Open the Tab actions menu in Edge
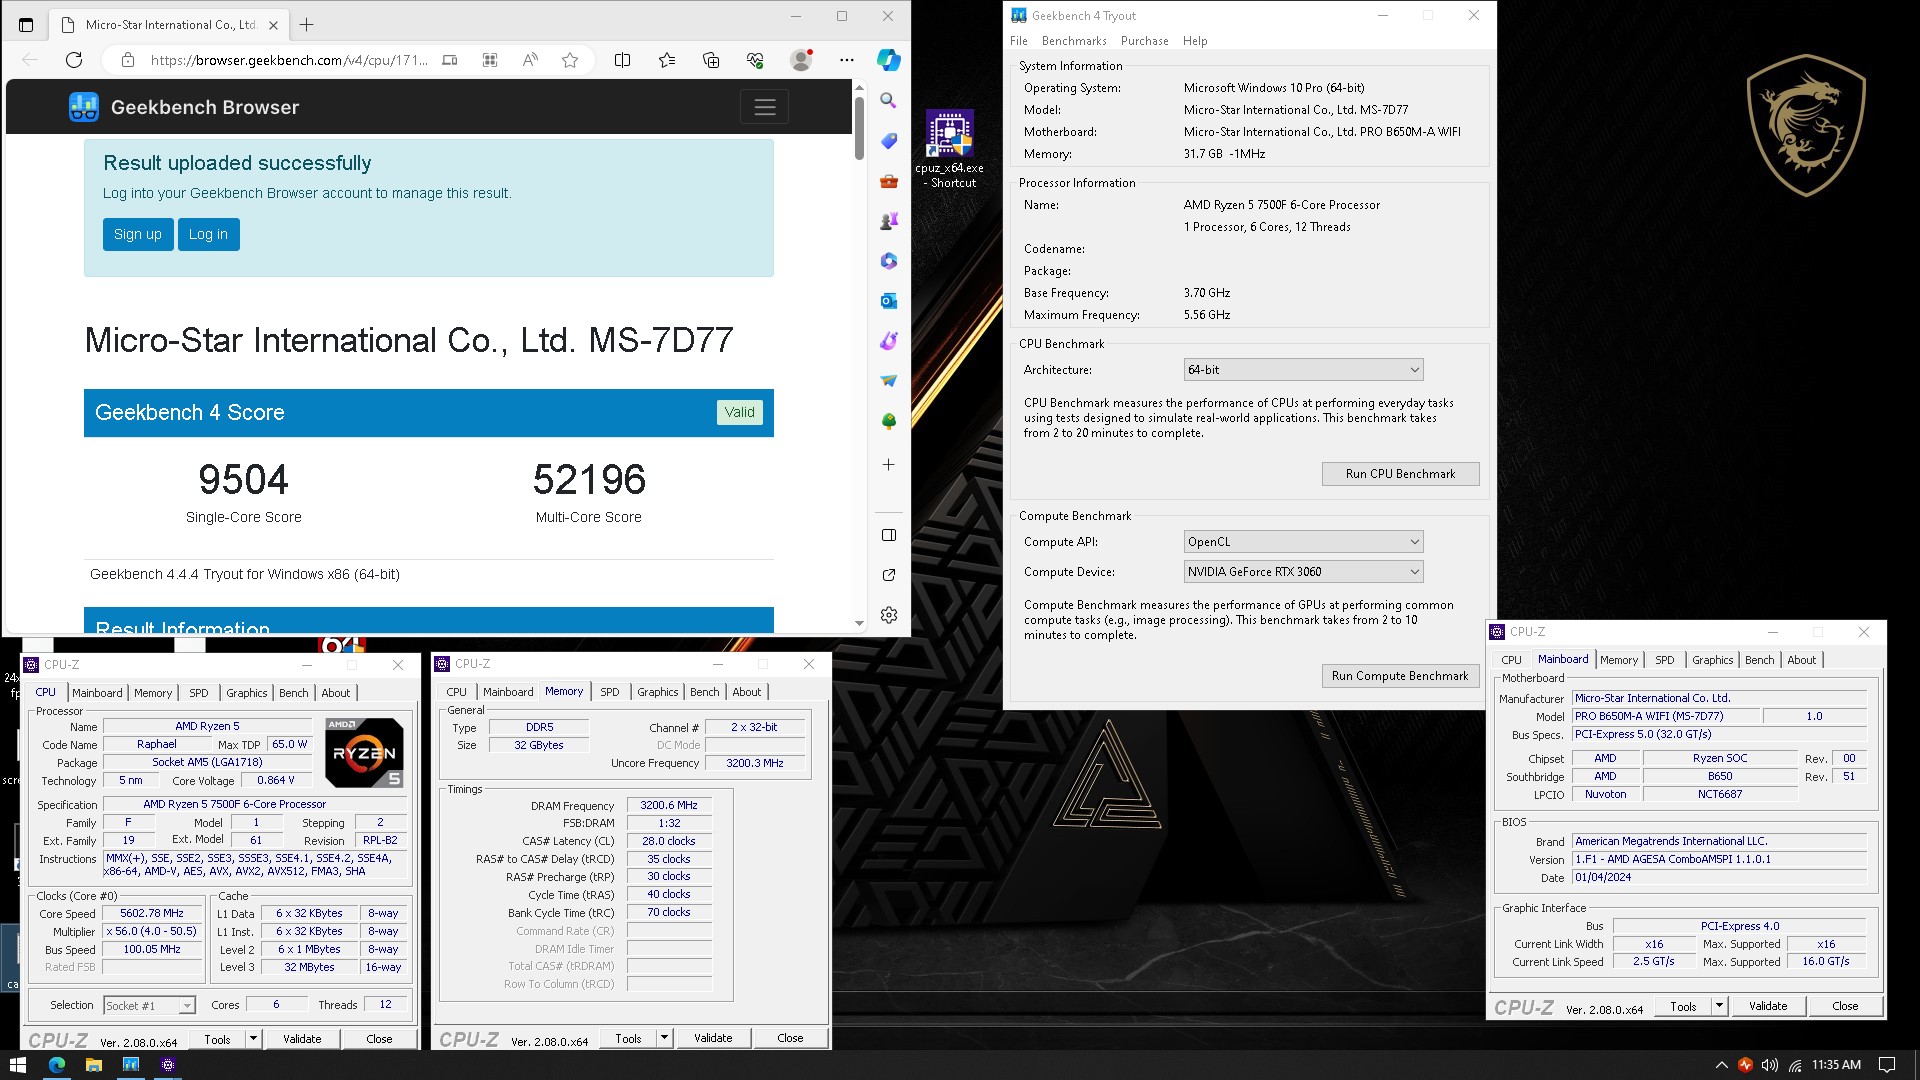Image resolution: width=1920 pixels, height=1080 pixels. click(x=26, y=24)
